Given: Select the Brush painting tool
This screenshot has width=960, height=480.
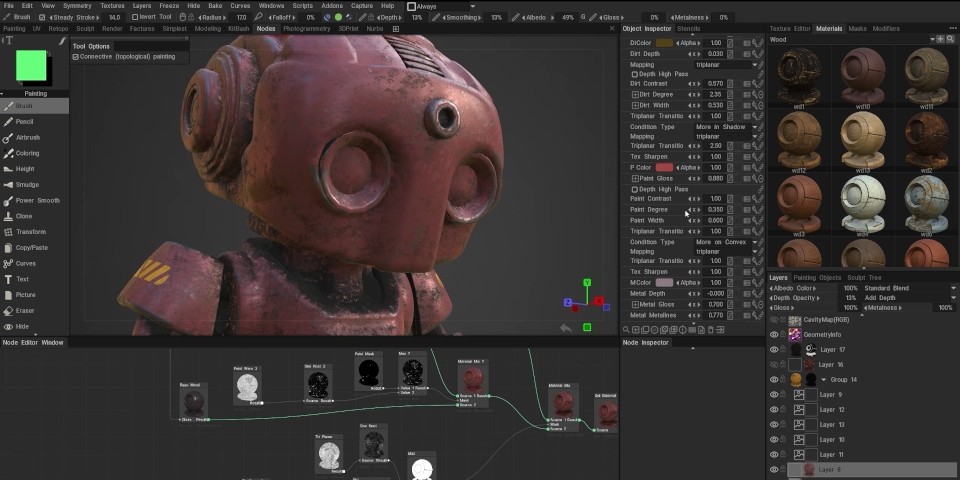Looking at the screenshot, I should point(34,106).
